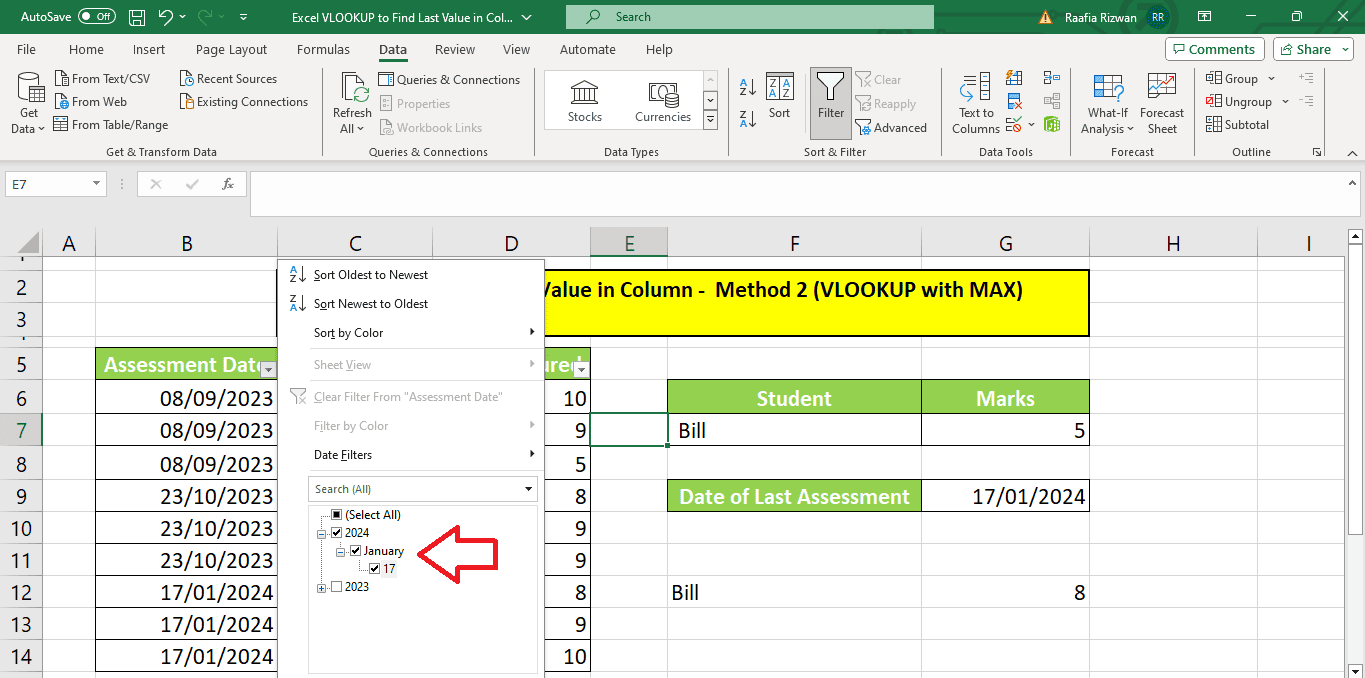Screen dimensions: 1365x678
Task: Uncheck the January checkbox
Action: click(356, 550)
